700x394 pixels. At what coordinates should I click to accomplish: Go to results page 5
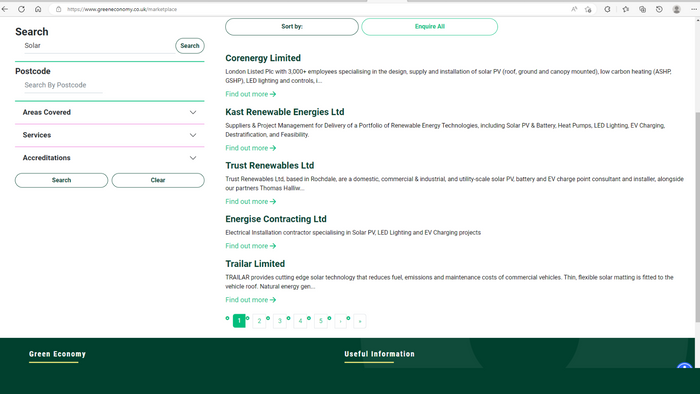(321, 321)
